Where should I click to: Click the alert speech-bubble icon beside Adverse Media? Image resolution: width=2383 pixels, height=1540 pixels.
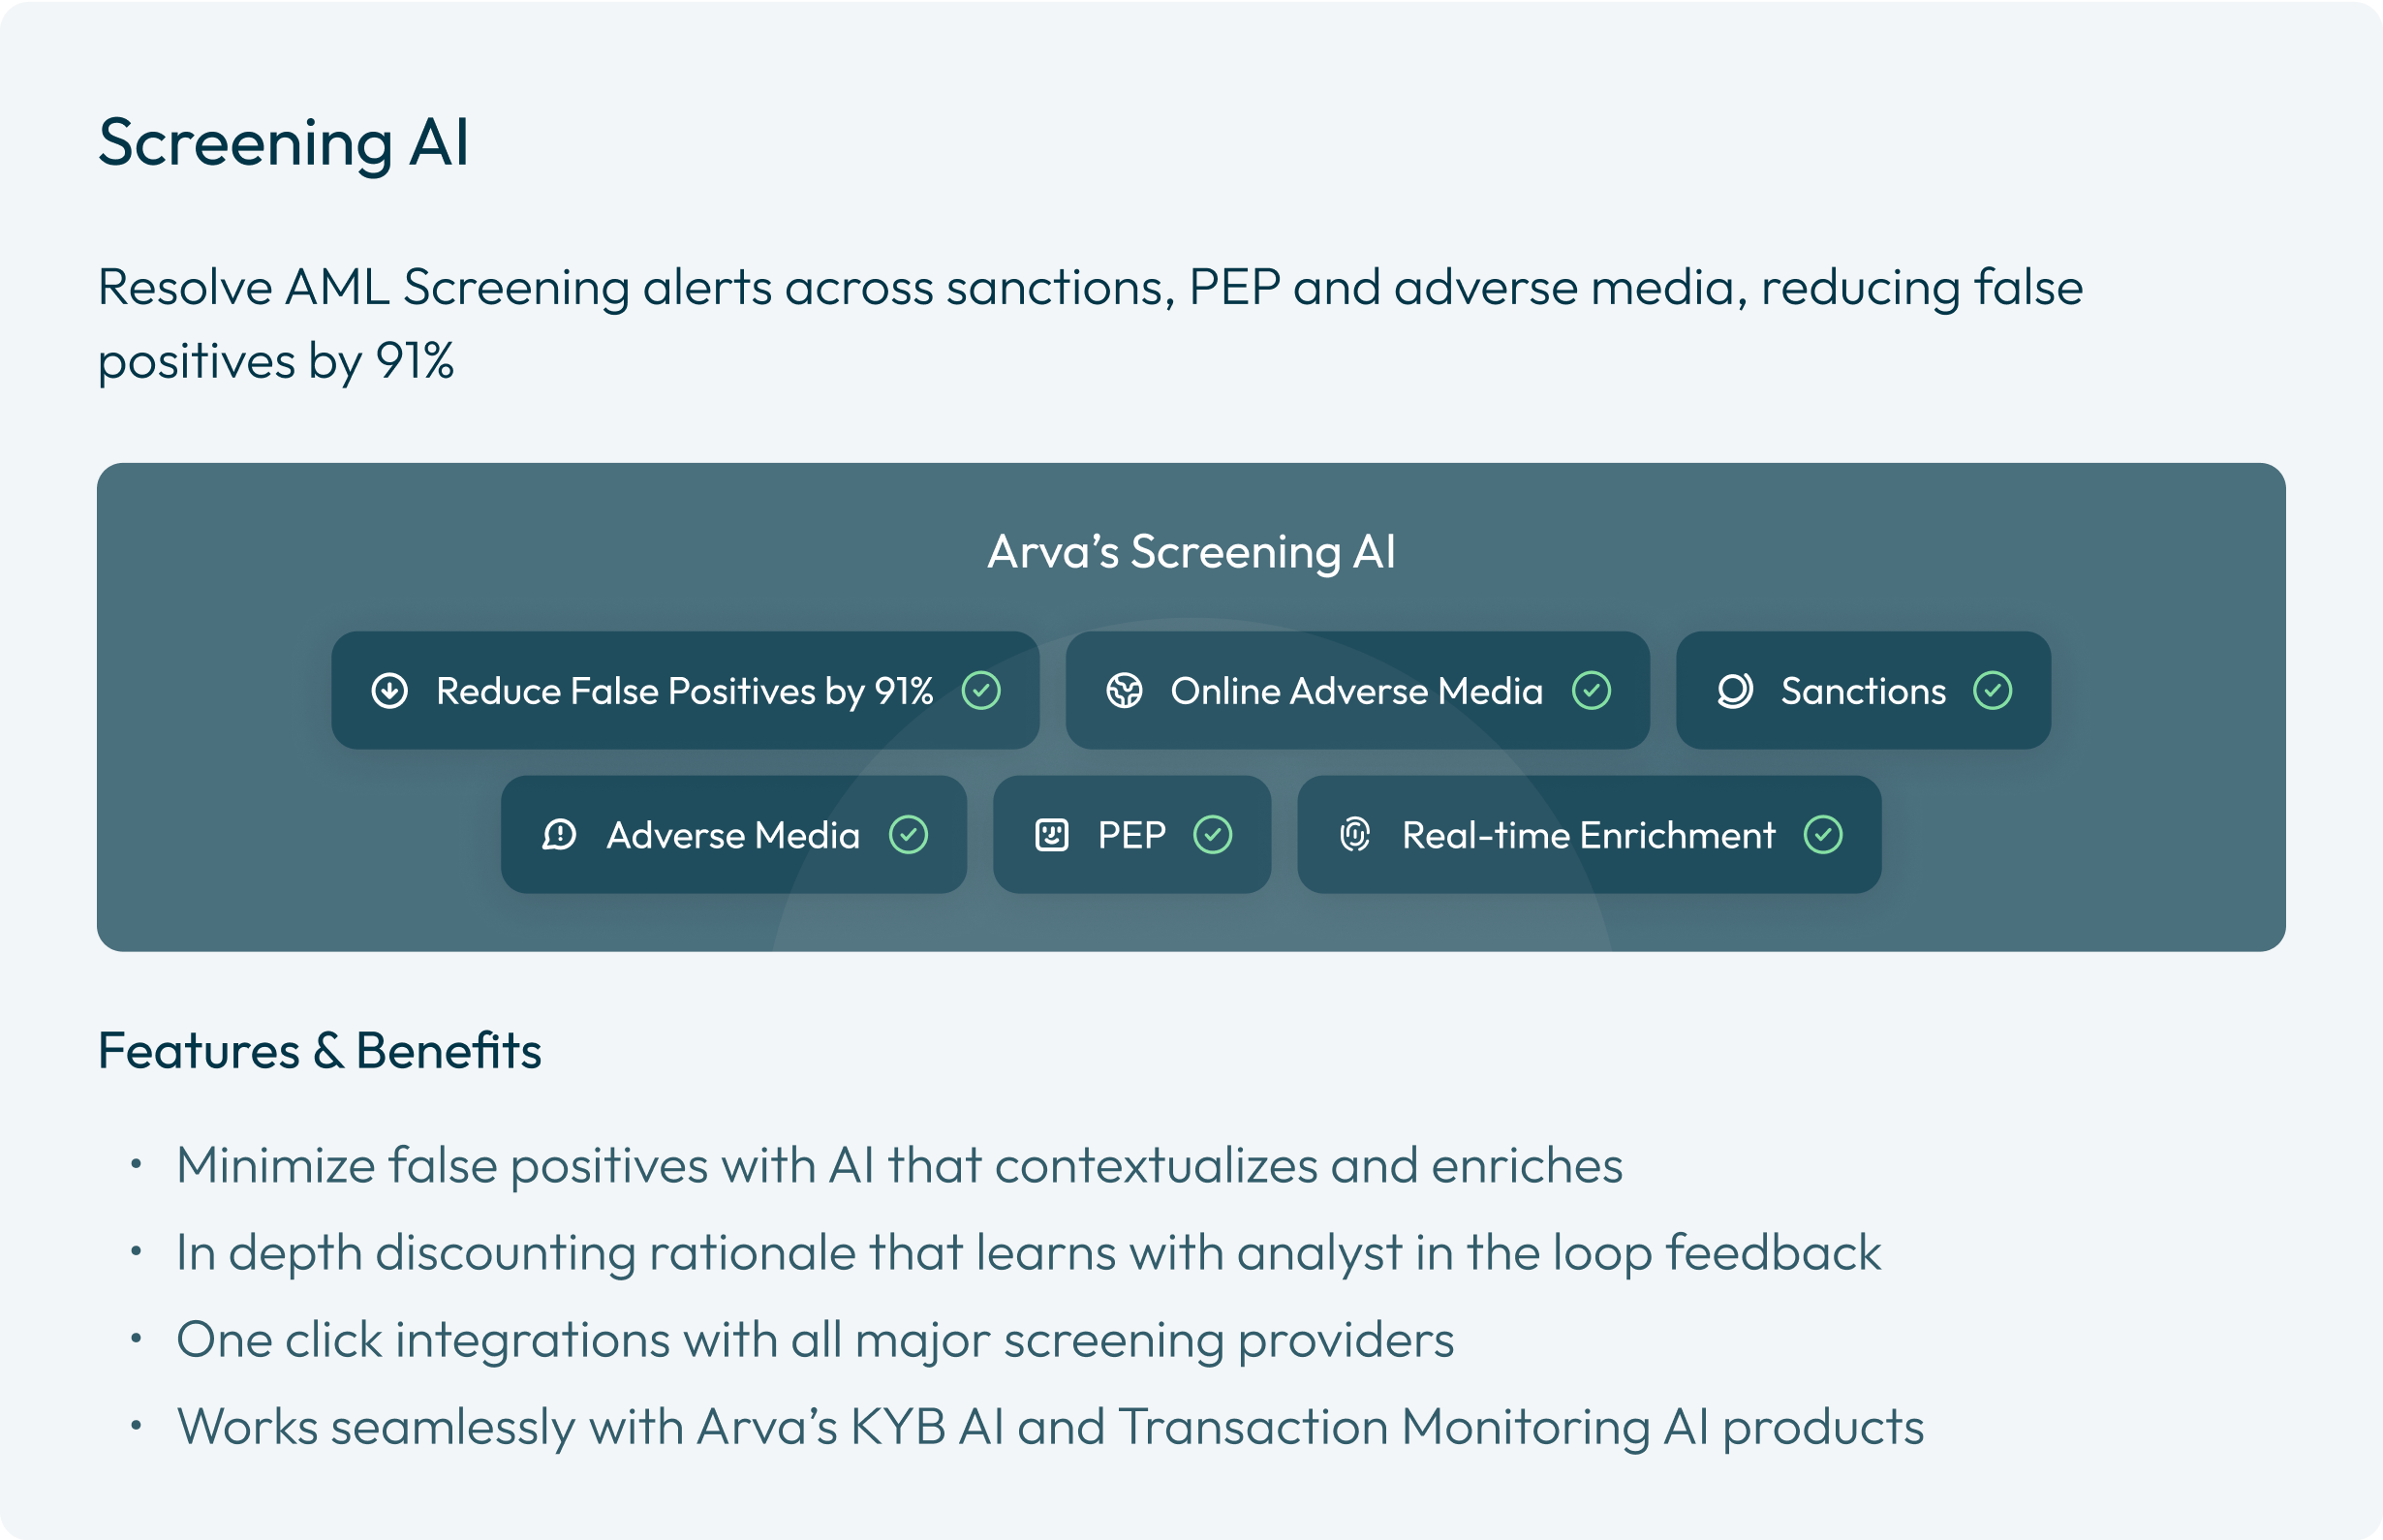[559, 835]
